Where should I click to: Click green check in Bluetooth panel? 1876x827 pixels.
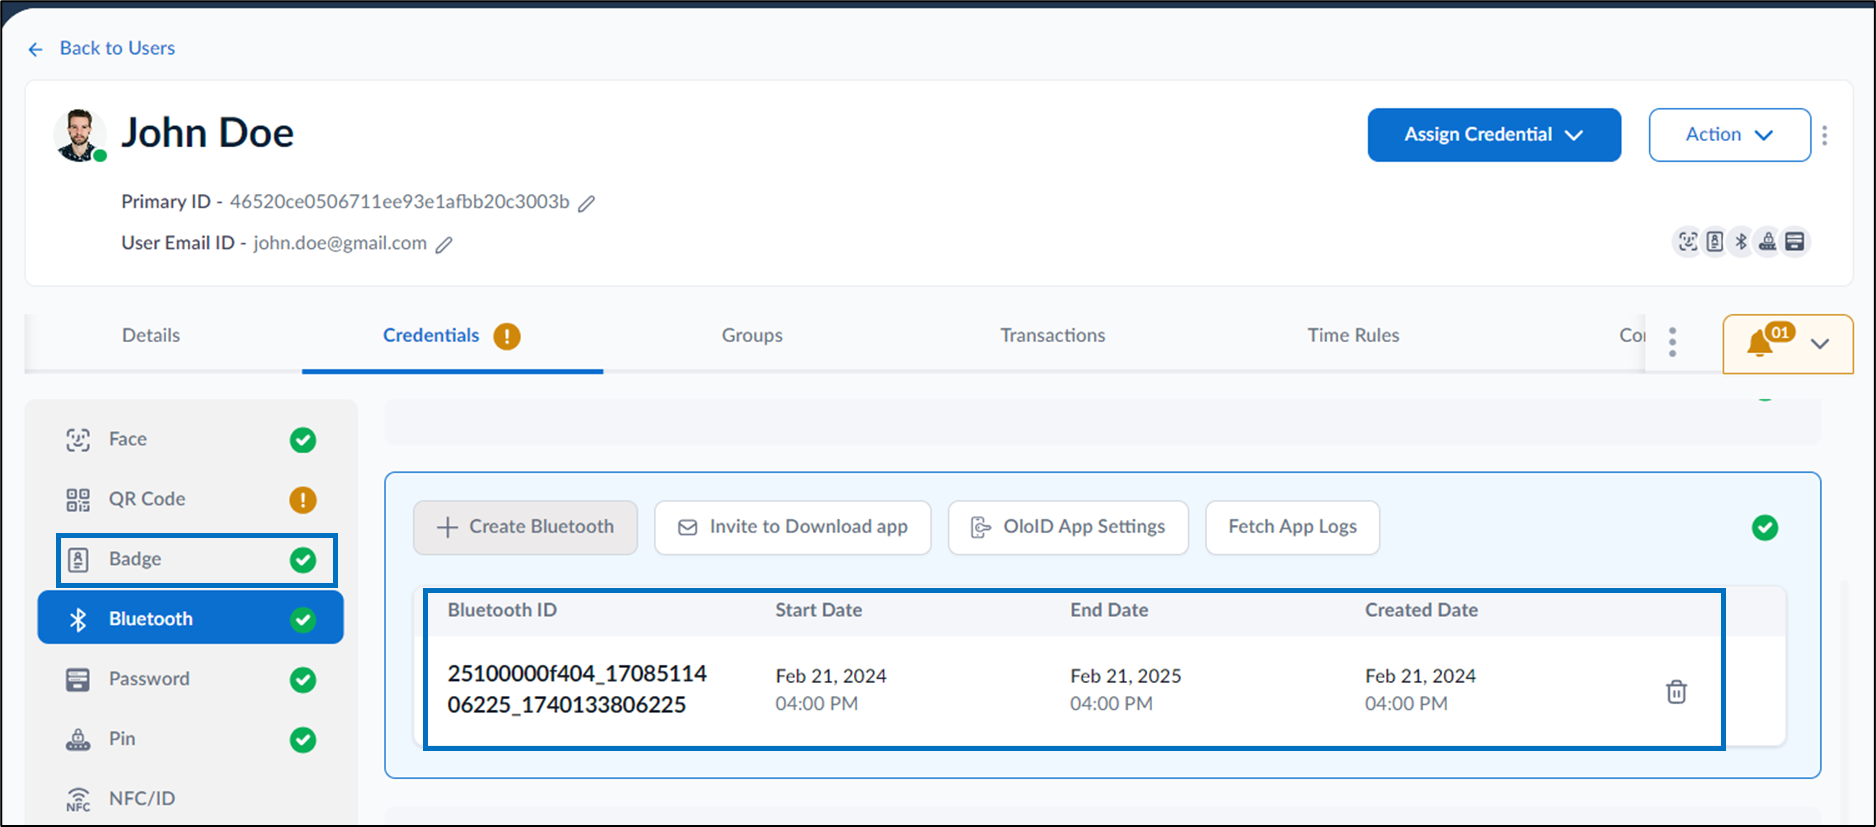tap(1765, 527)
